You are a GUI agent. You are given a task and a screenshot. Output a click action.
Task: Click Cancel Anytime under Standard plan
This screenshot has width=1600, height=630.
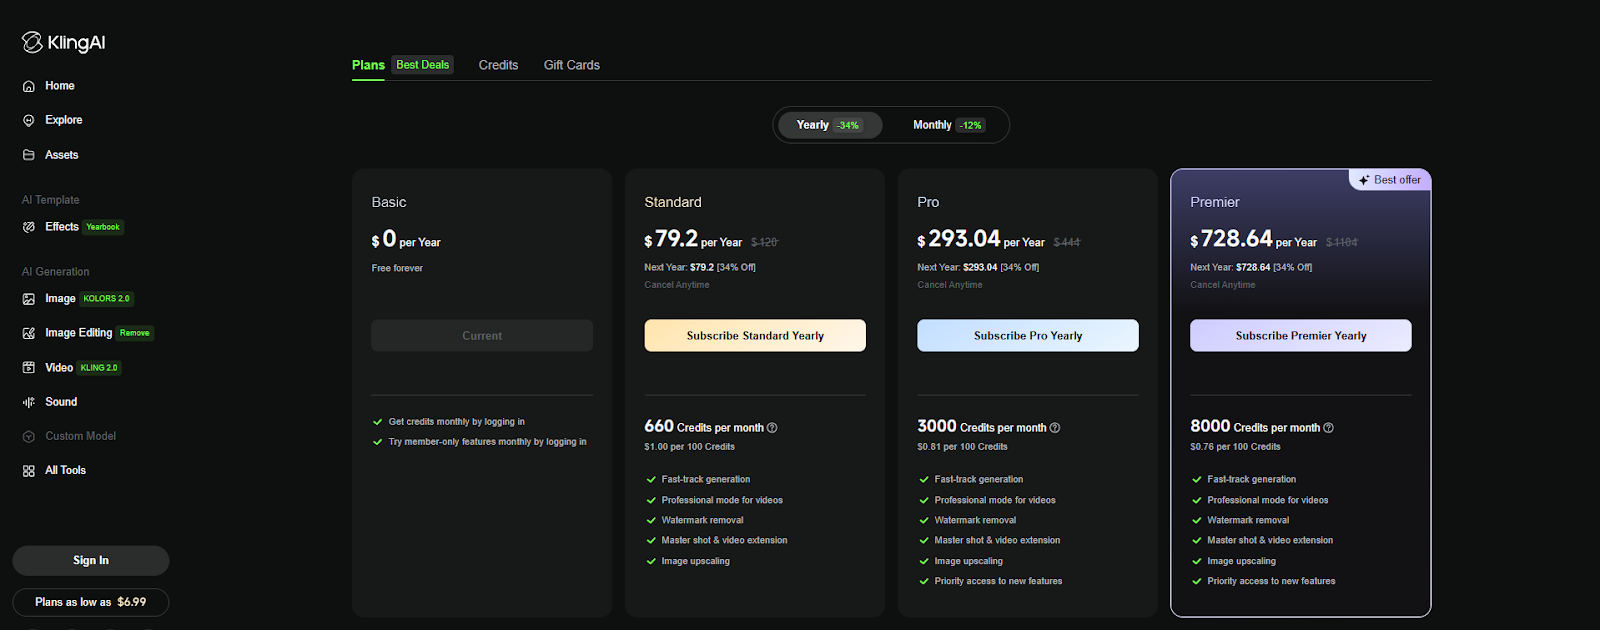coord(677,285)
